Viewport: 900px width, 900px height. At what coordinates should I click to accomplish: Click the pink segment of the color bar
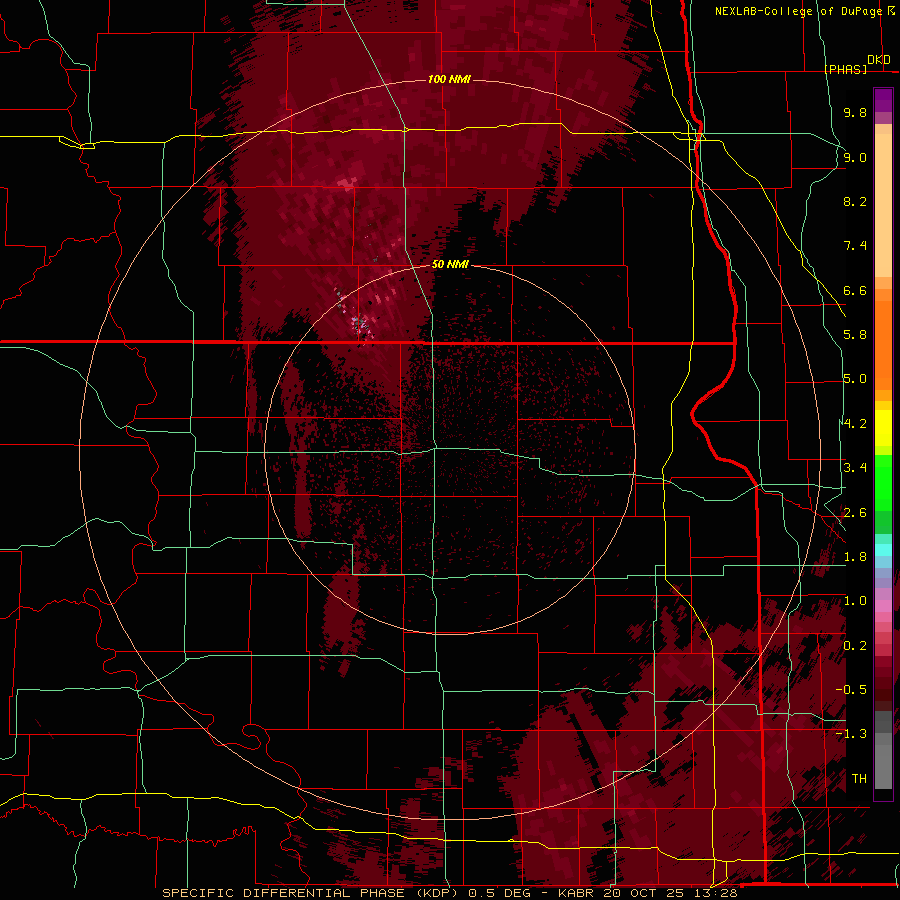[883, 606]
